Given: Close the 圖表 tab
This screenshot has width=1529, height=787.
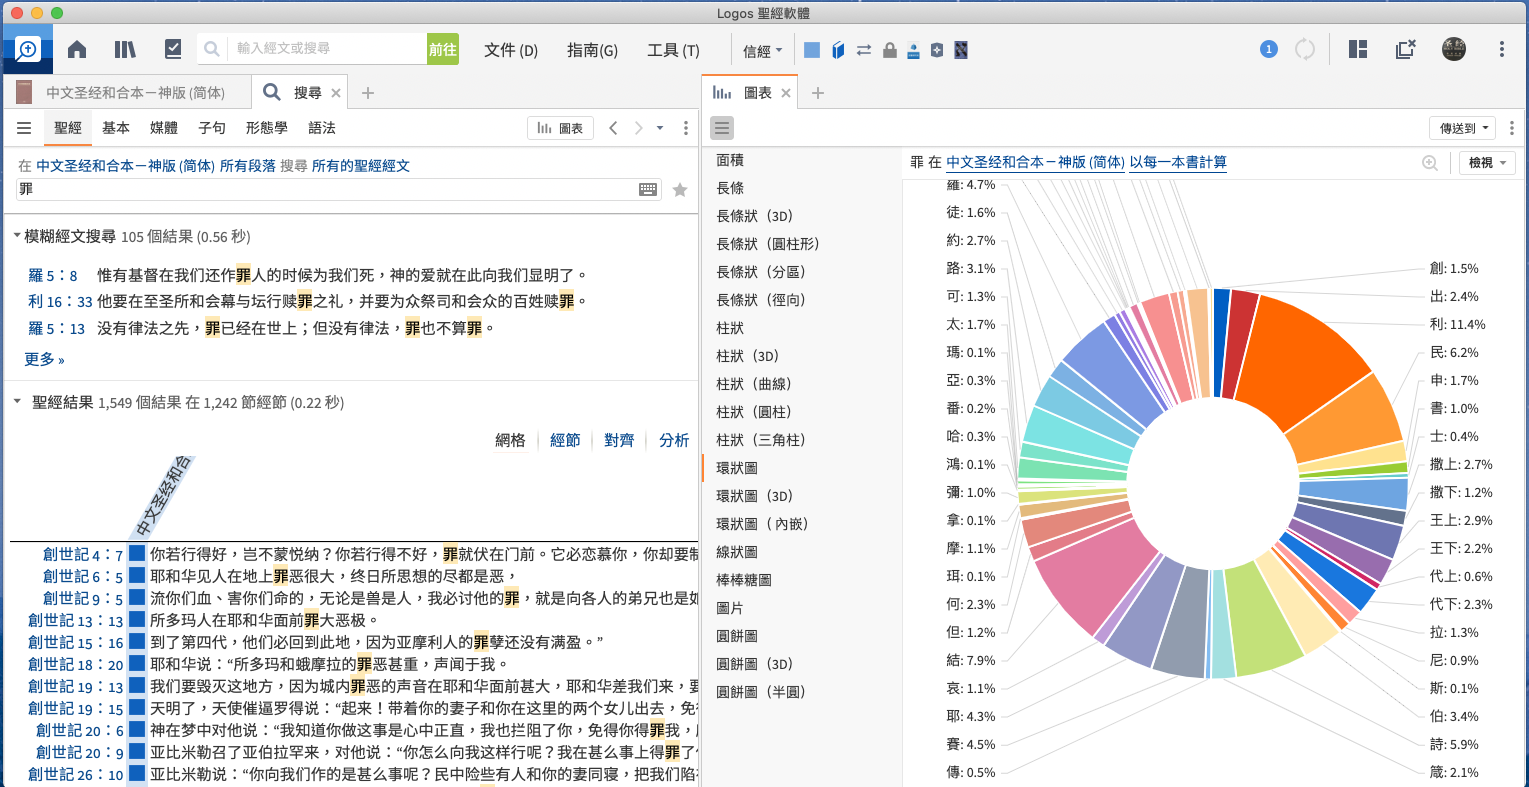Looking at the screenshot, I should click(x=786, y=93).
